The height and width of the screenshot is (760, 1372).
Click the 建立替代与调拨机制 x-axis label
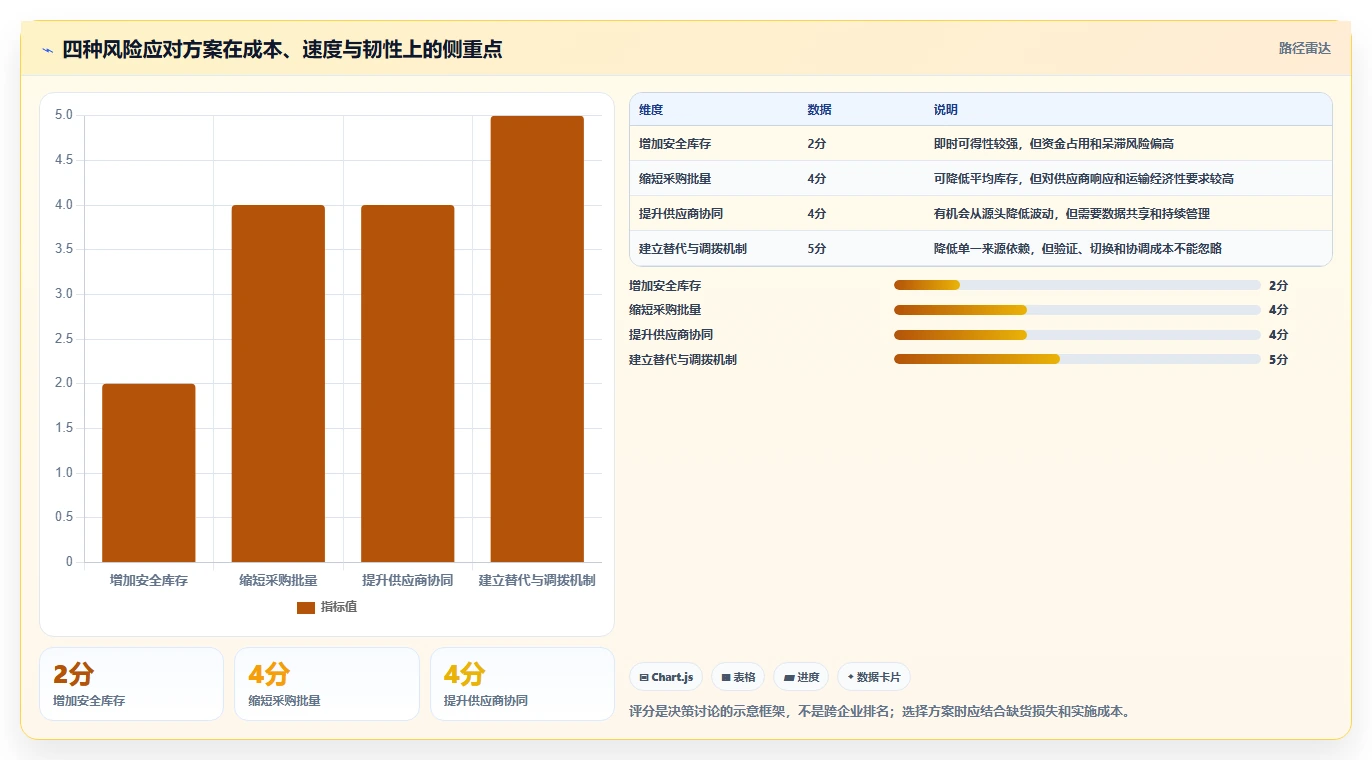pos(537,580)
